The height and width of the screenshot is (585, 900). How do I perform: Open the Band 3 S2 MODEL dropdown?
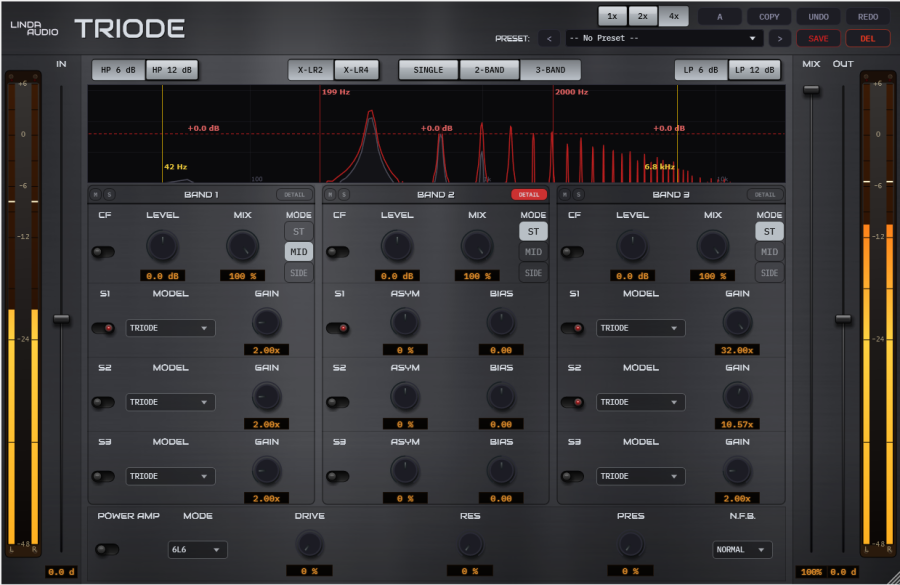(x=641, y=402)
